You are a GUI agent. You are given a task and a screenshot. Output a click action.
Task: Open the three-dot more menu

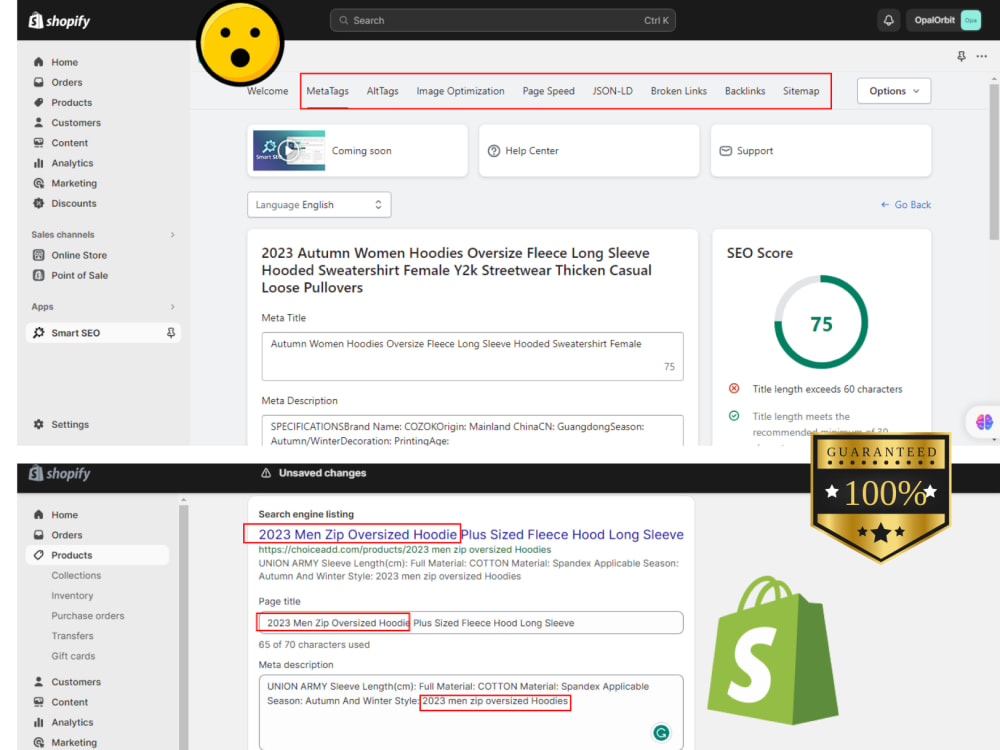tap(982, 56)
